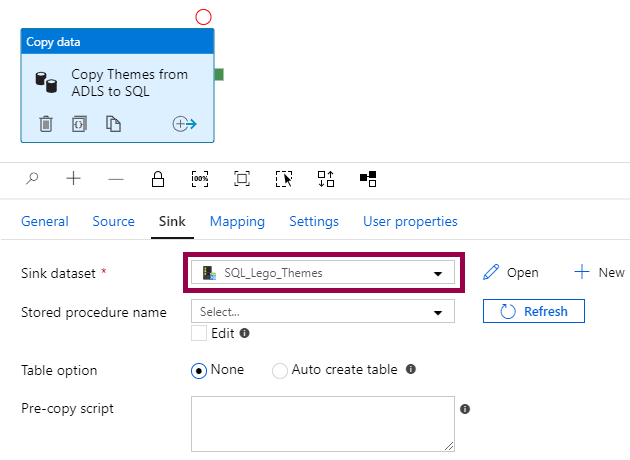
Task: Select the None table option
Action: 199,370
